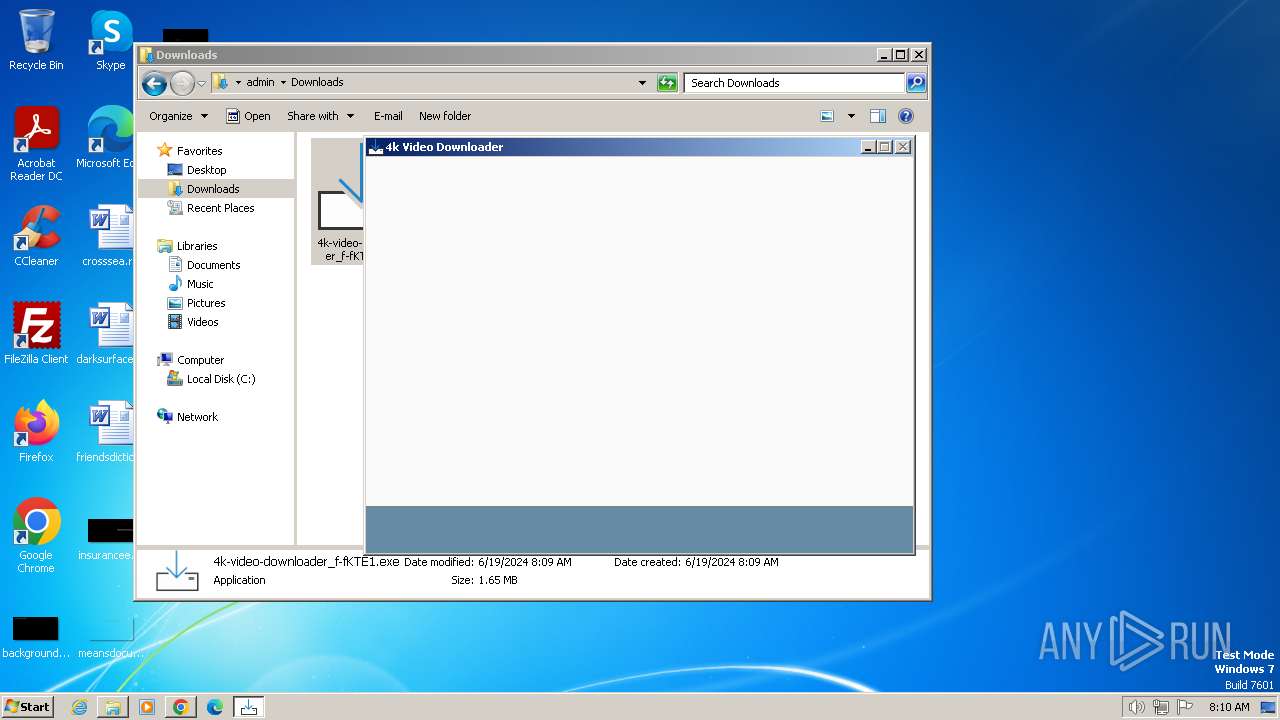Click the 4k Video Downloader taskbar button
1280x720 pixels.
[x=249, y=707]
